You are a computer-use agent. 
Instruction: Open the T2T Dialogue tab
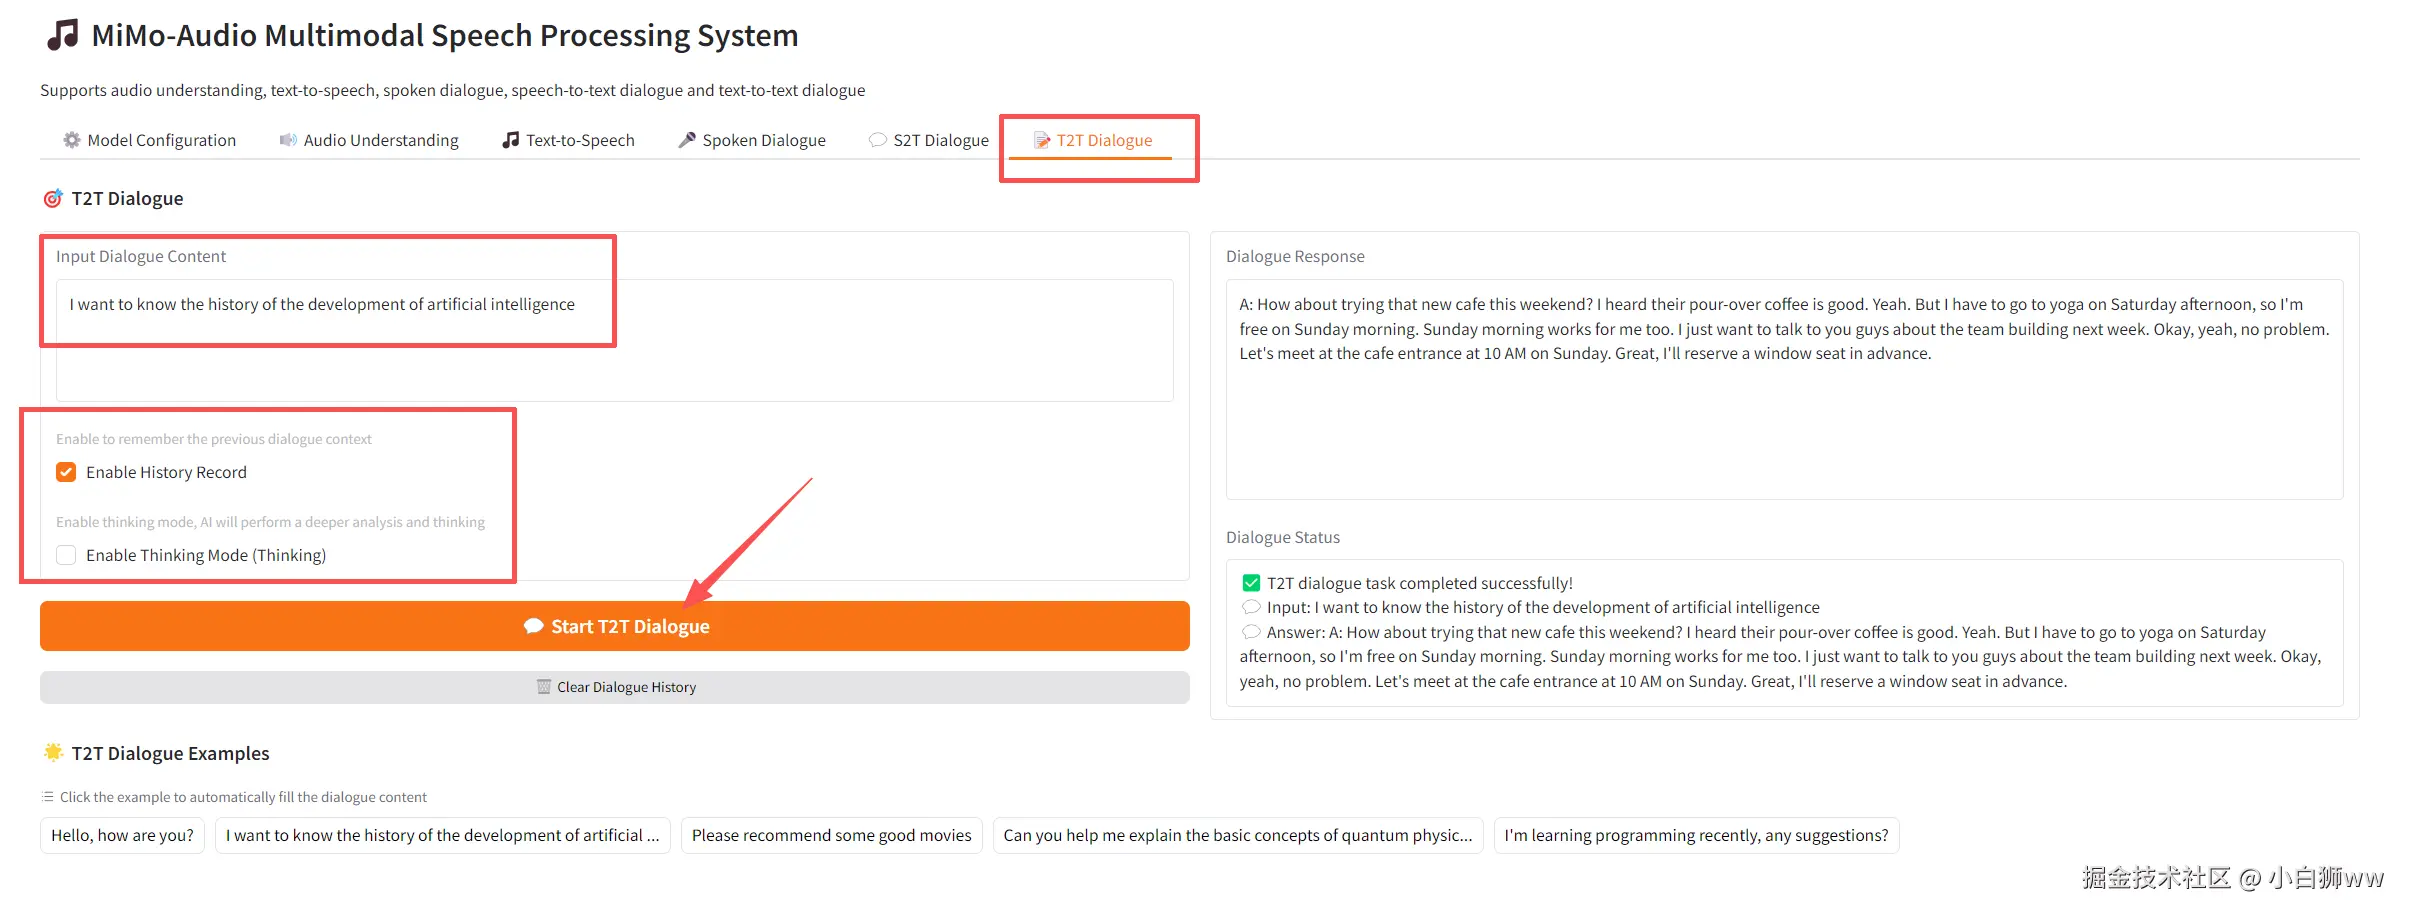tap(1093, 140)
